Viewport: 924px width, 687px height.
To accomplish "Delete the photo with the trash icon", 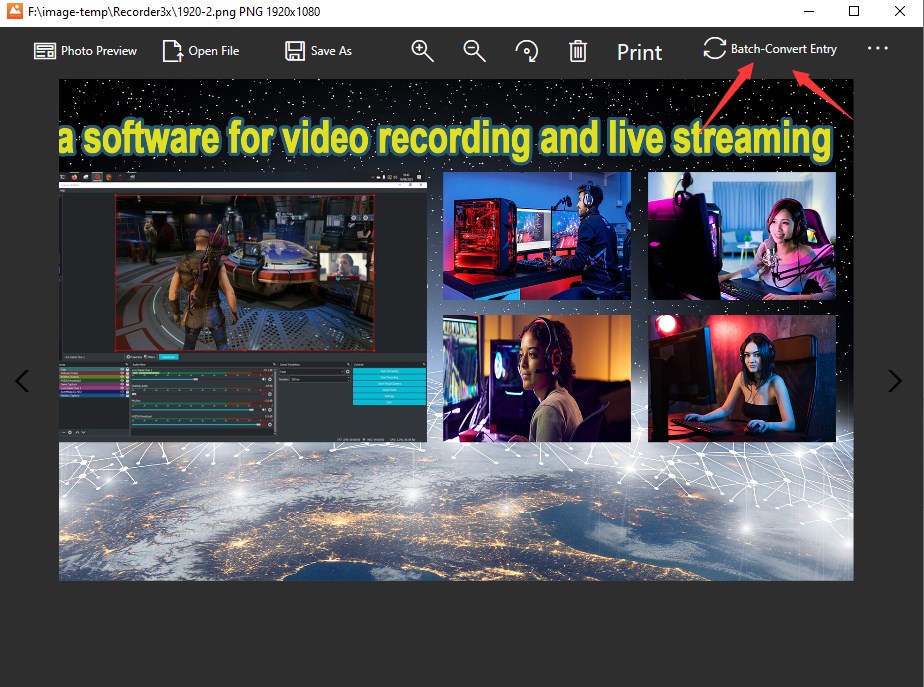I will point(578,51).
